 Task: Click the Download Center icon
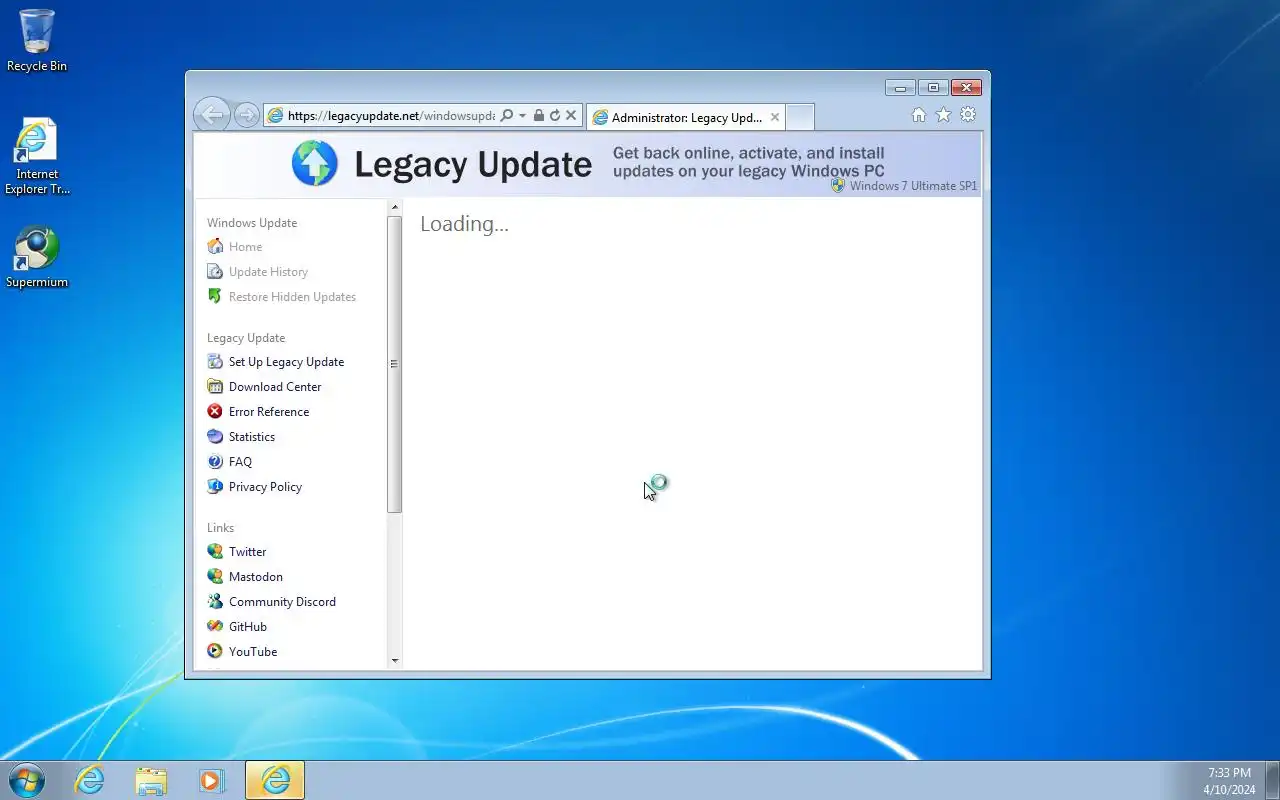tap(214, 386)
